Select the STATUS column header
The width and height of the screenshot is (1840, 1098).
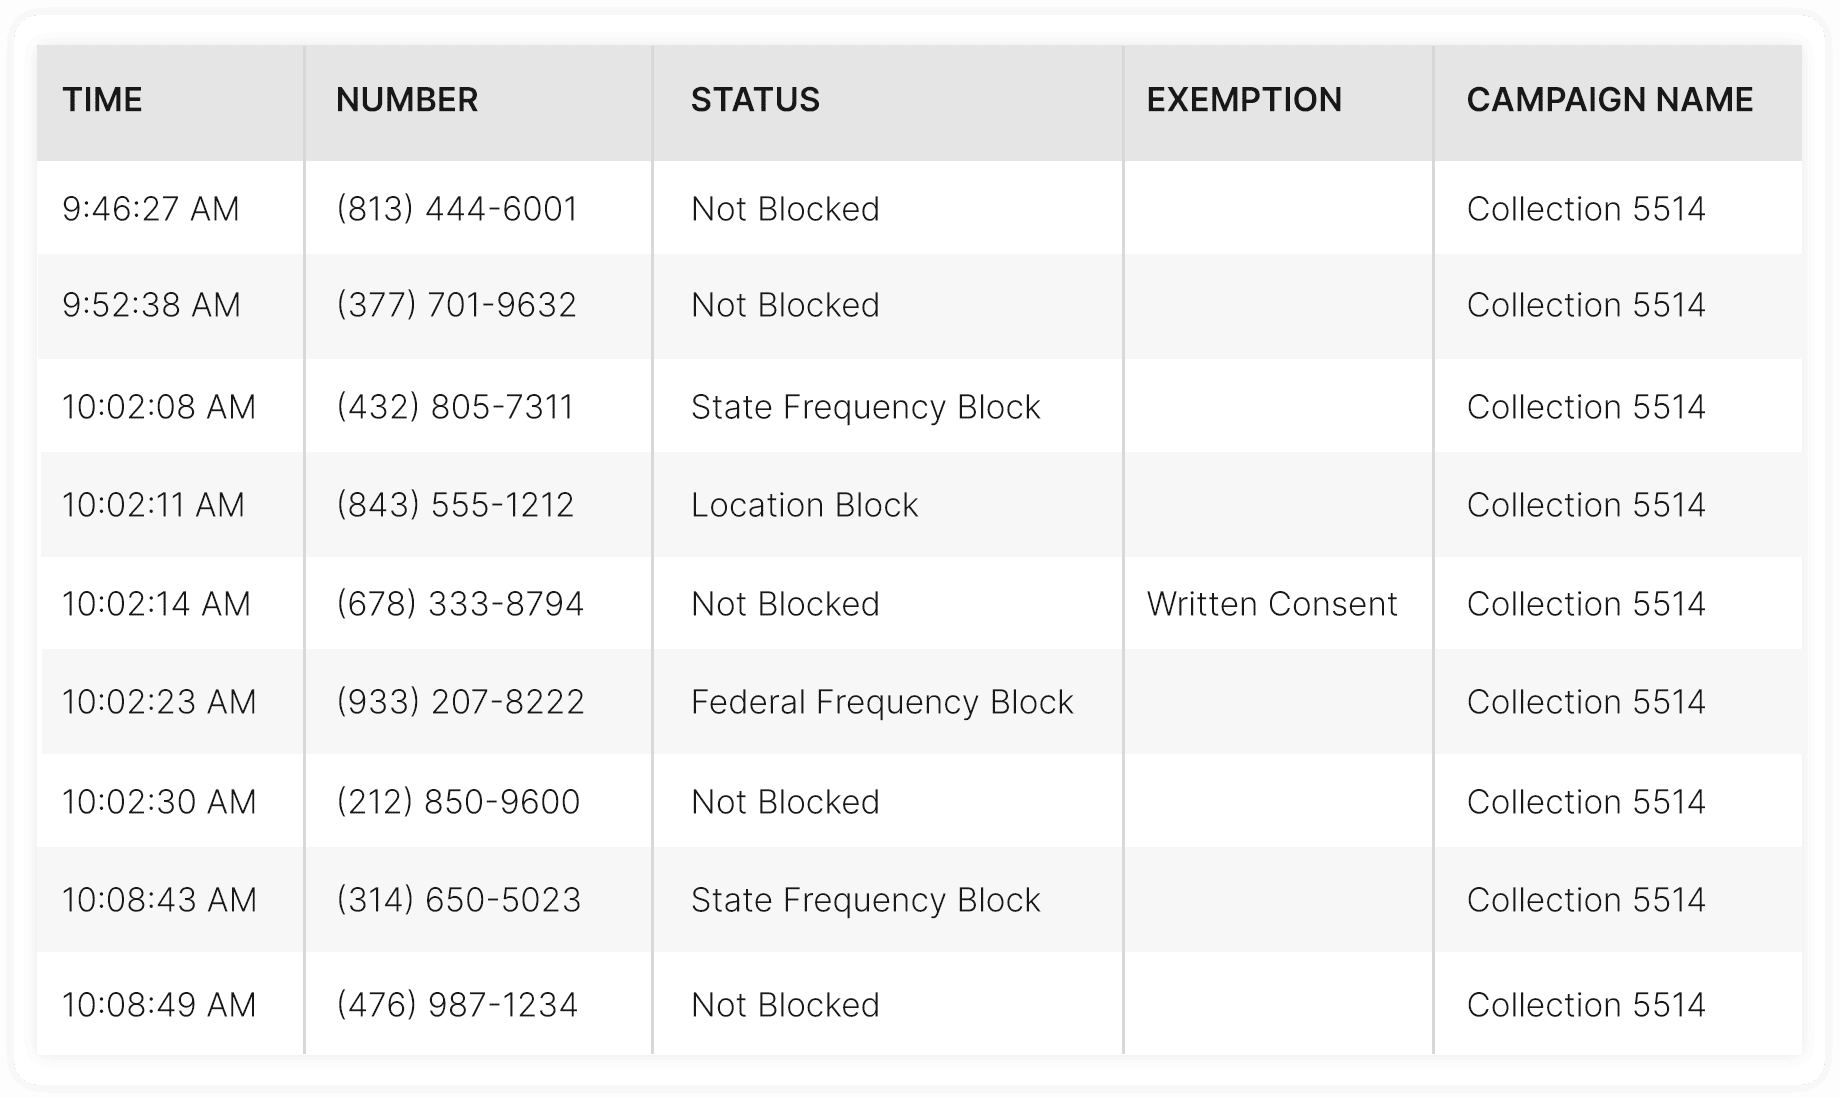pos(755,100)
